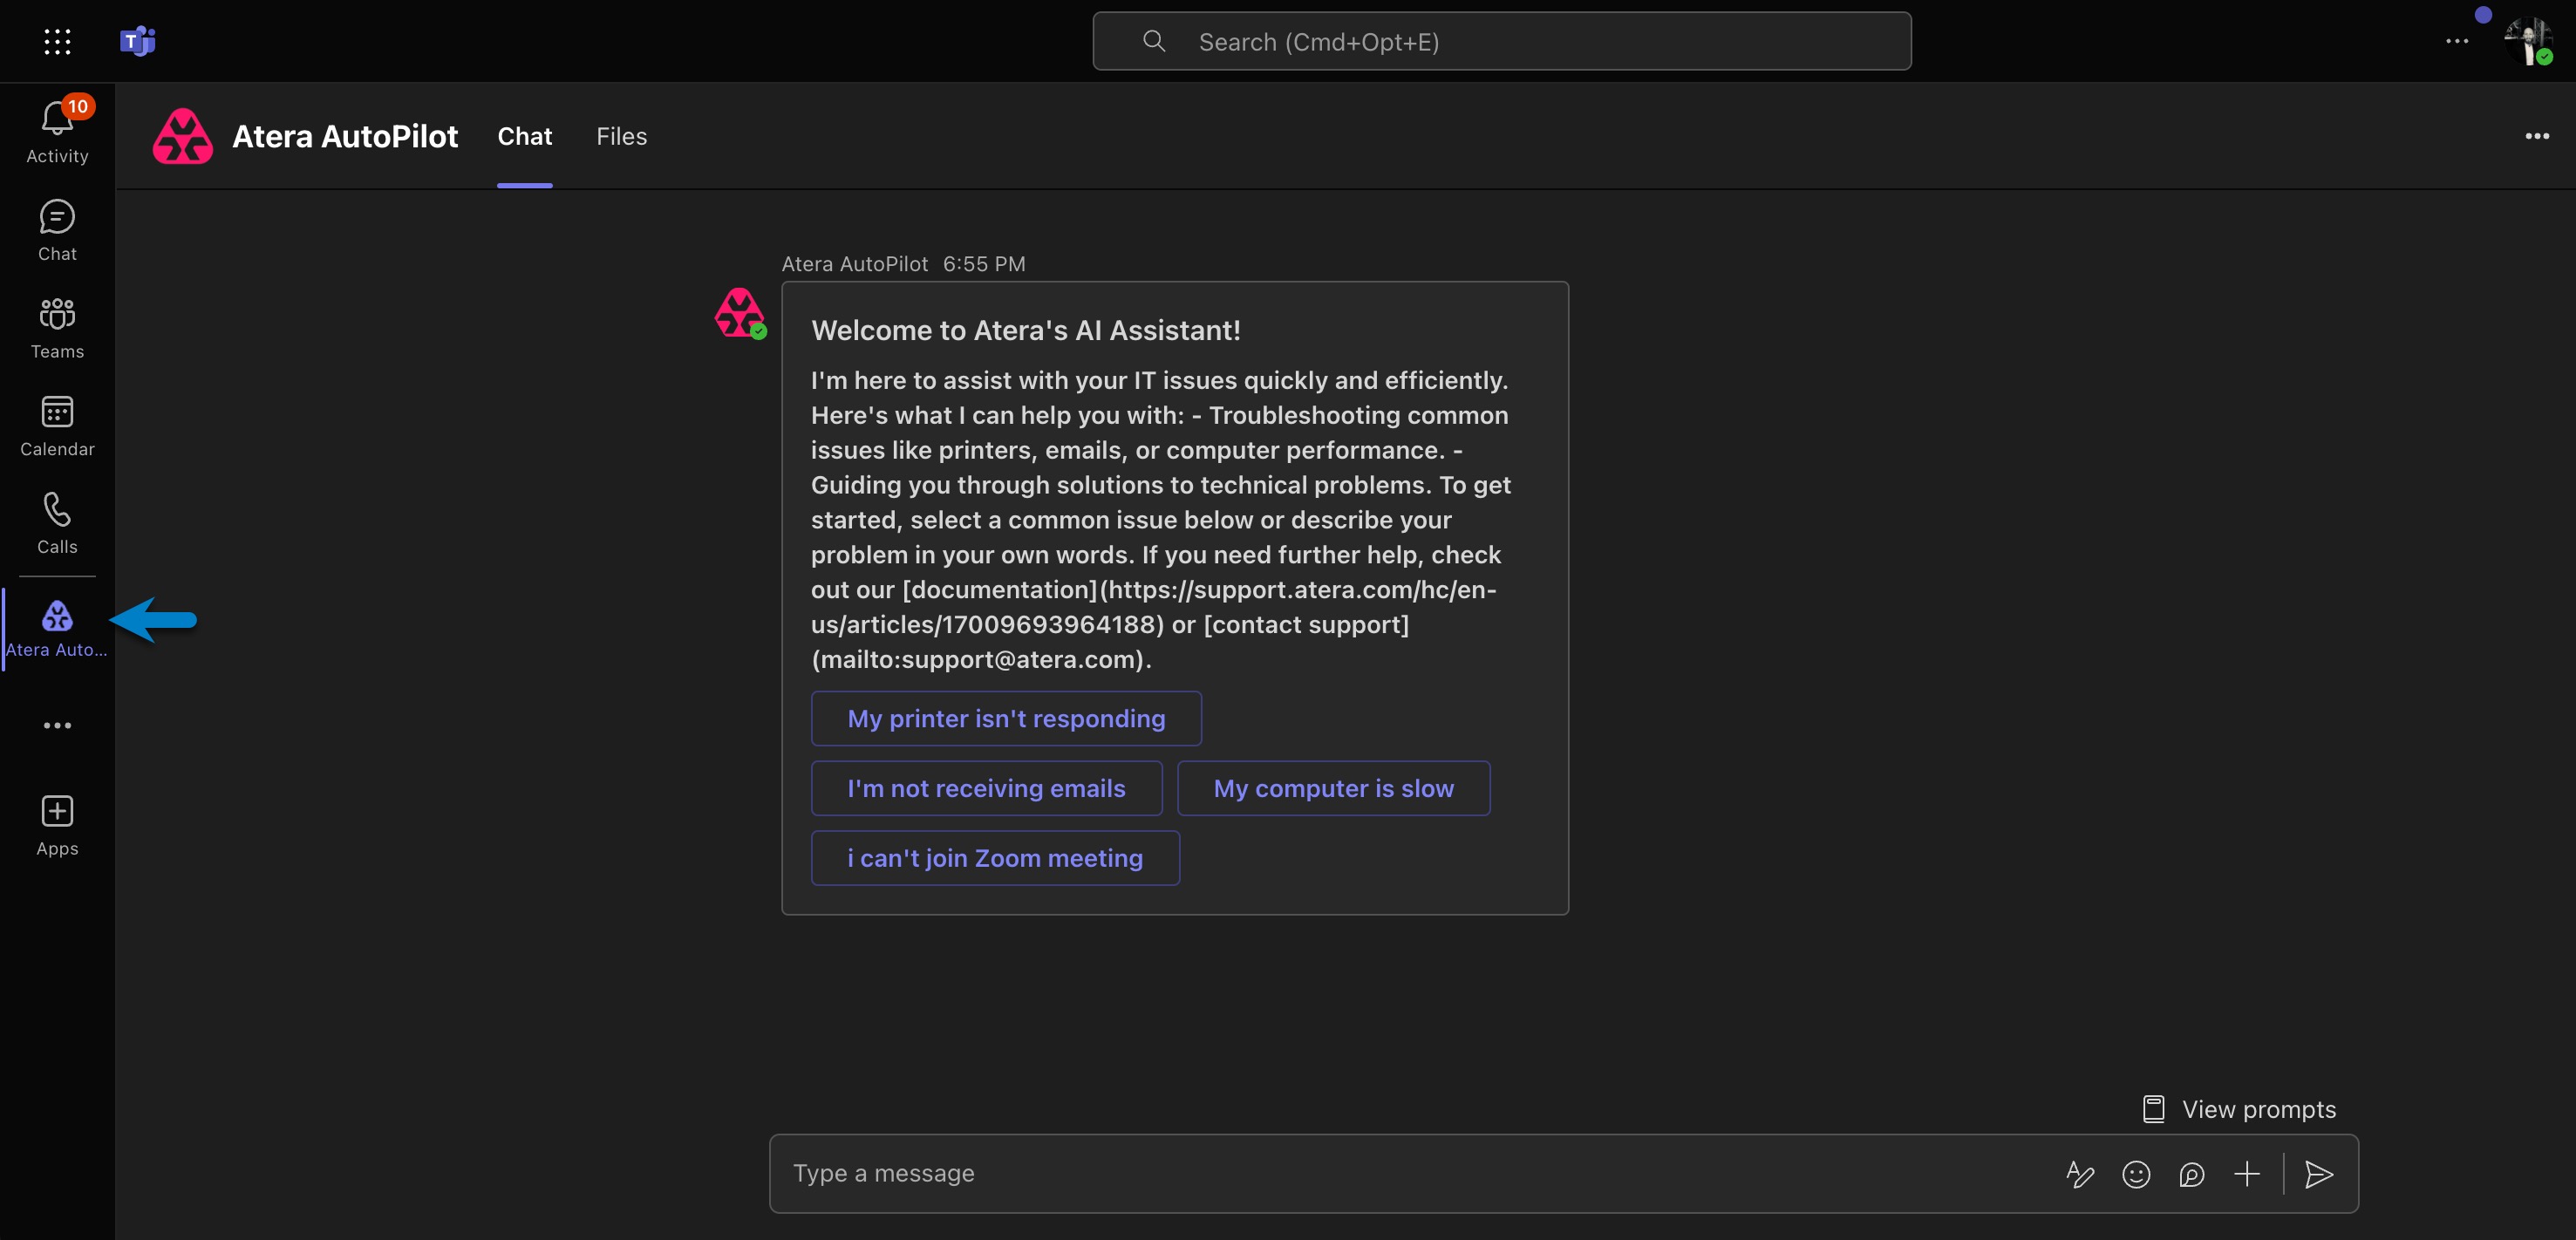Choose "My computer is slow" option

[1333, 788]
